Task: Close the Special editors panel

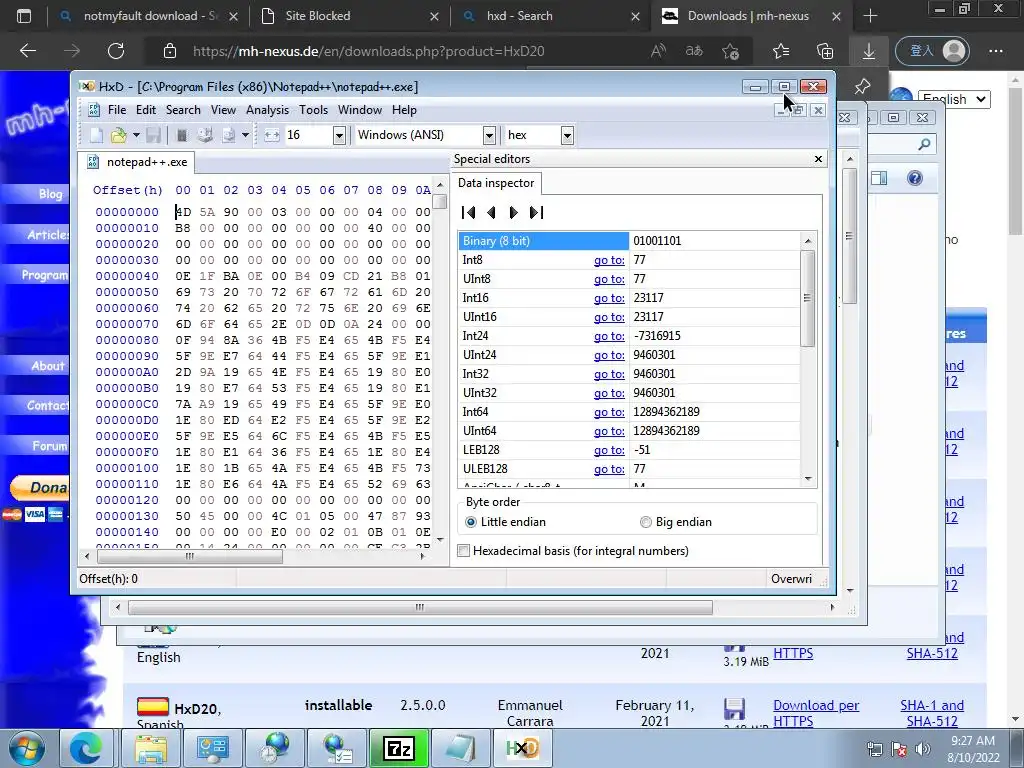Action: (x=818, y=159)
